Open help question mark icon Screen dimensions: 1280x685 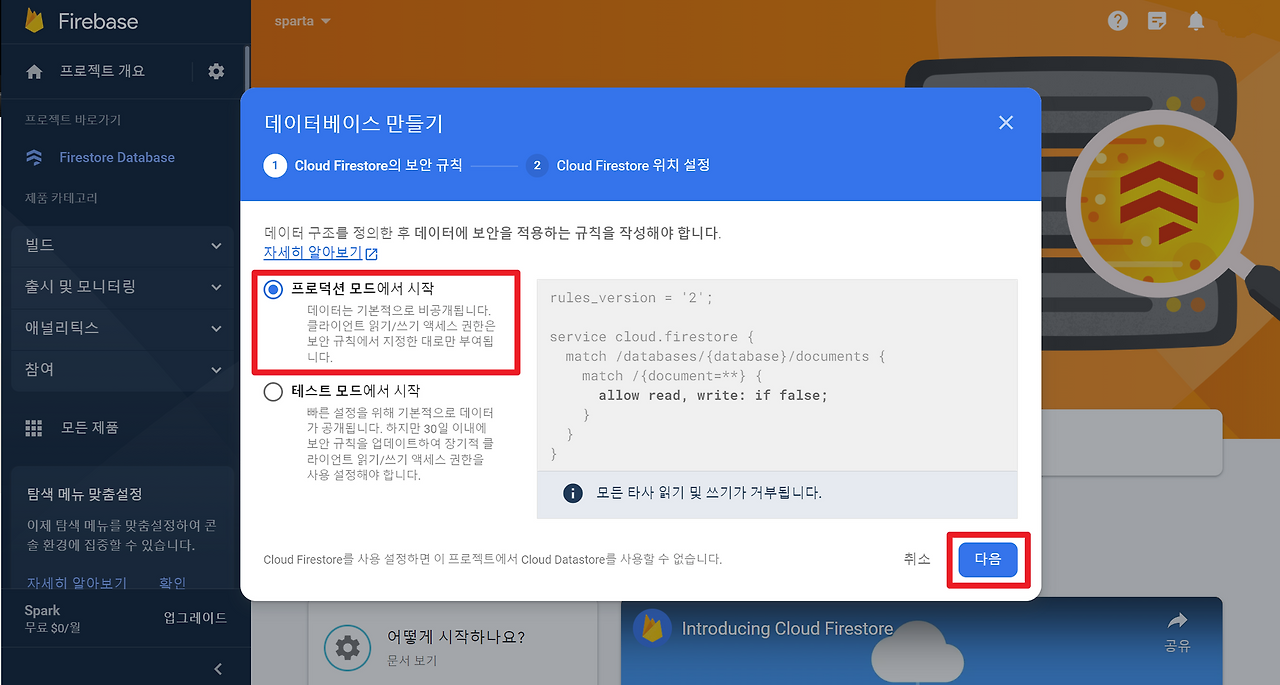1118,21
